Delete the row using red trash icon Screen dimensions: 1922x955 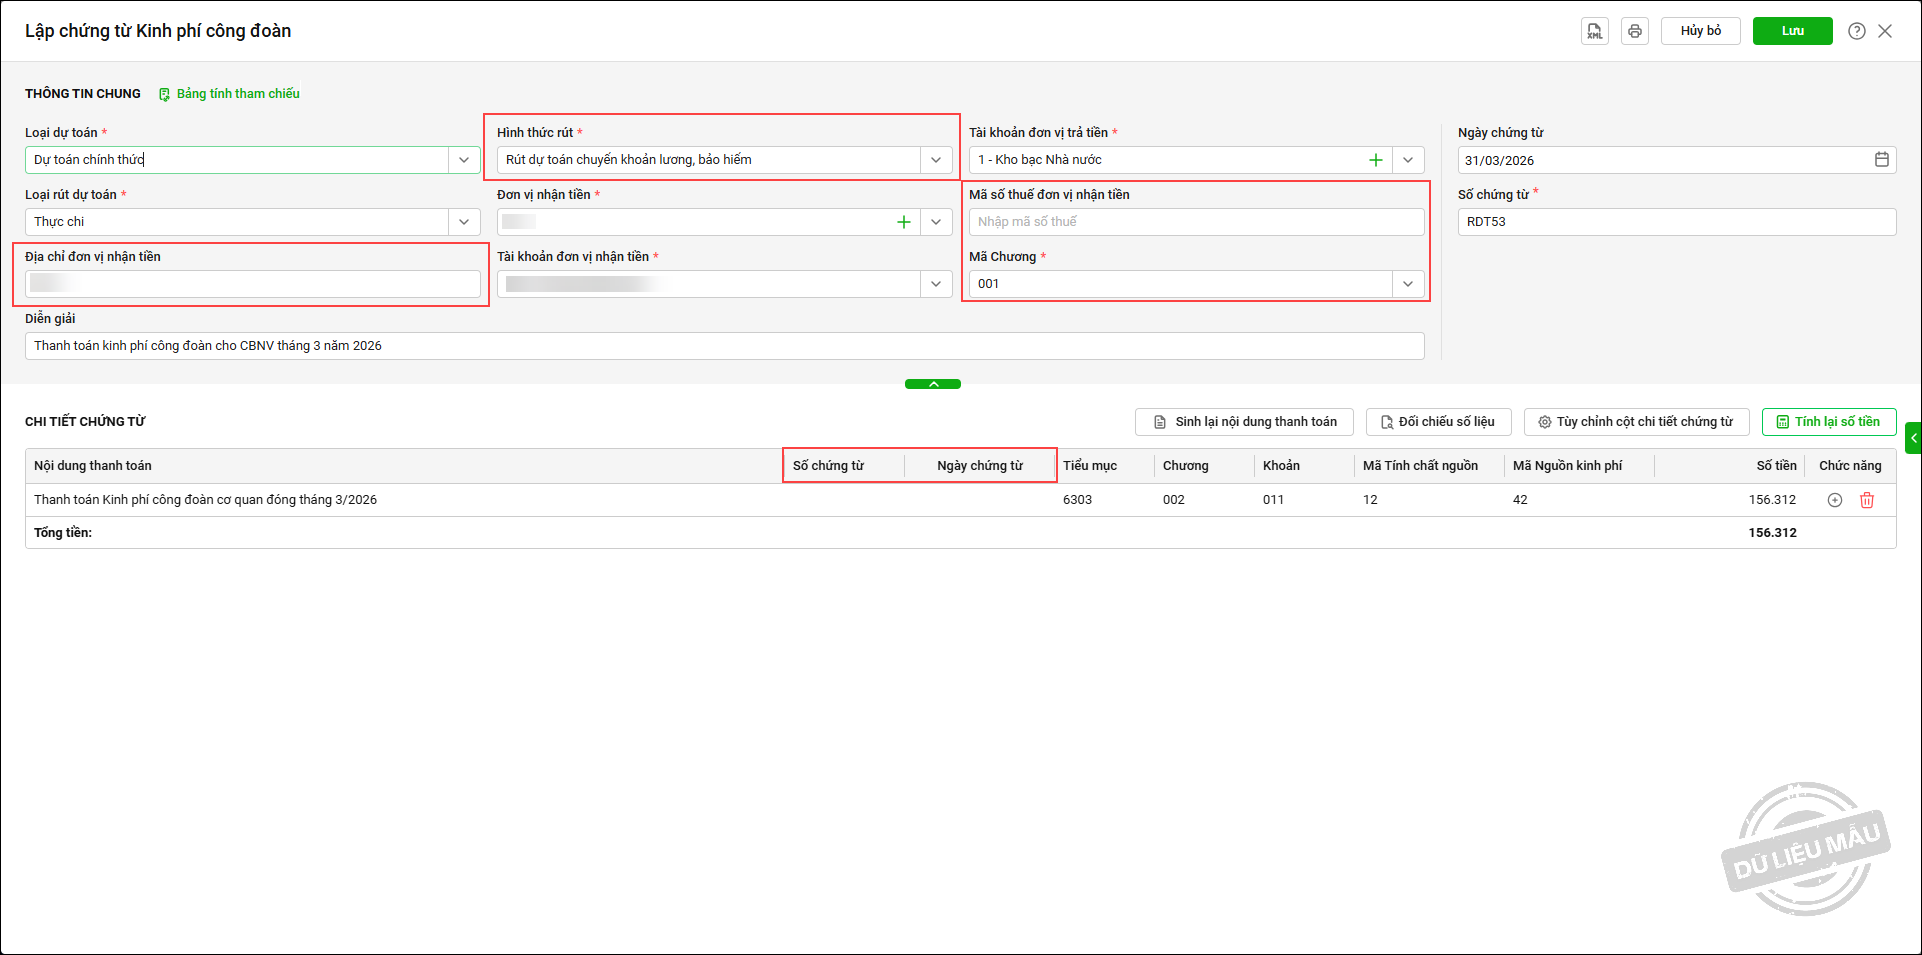(1866, 500)
